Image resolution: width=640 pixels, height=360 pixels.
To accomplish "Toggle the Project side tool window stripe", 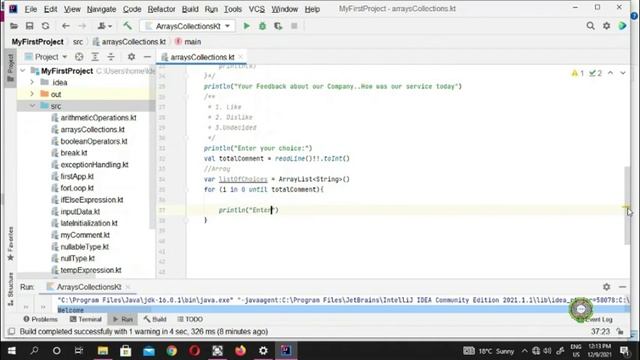I will click(10, 67).
